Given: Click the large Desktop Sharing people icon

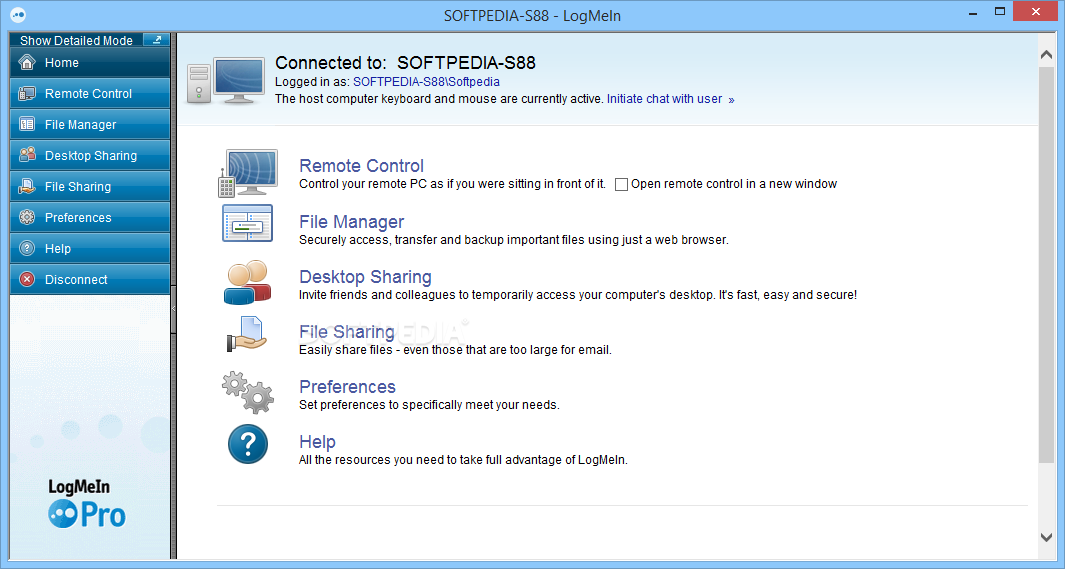Looking at the screenshot, I should 247,282.
